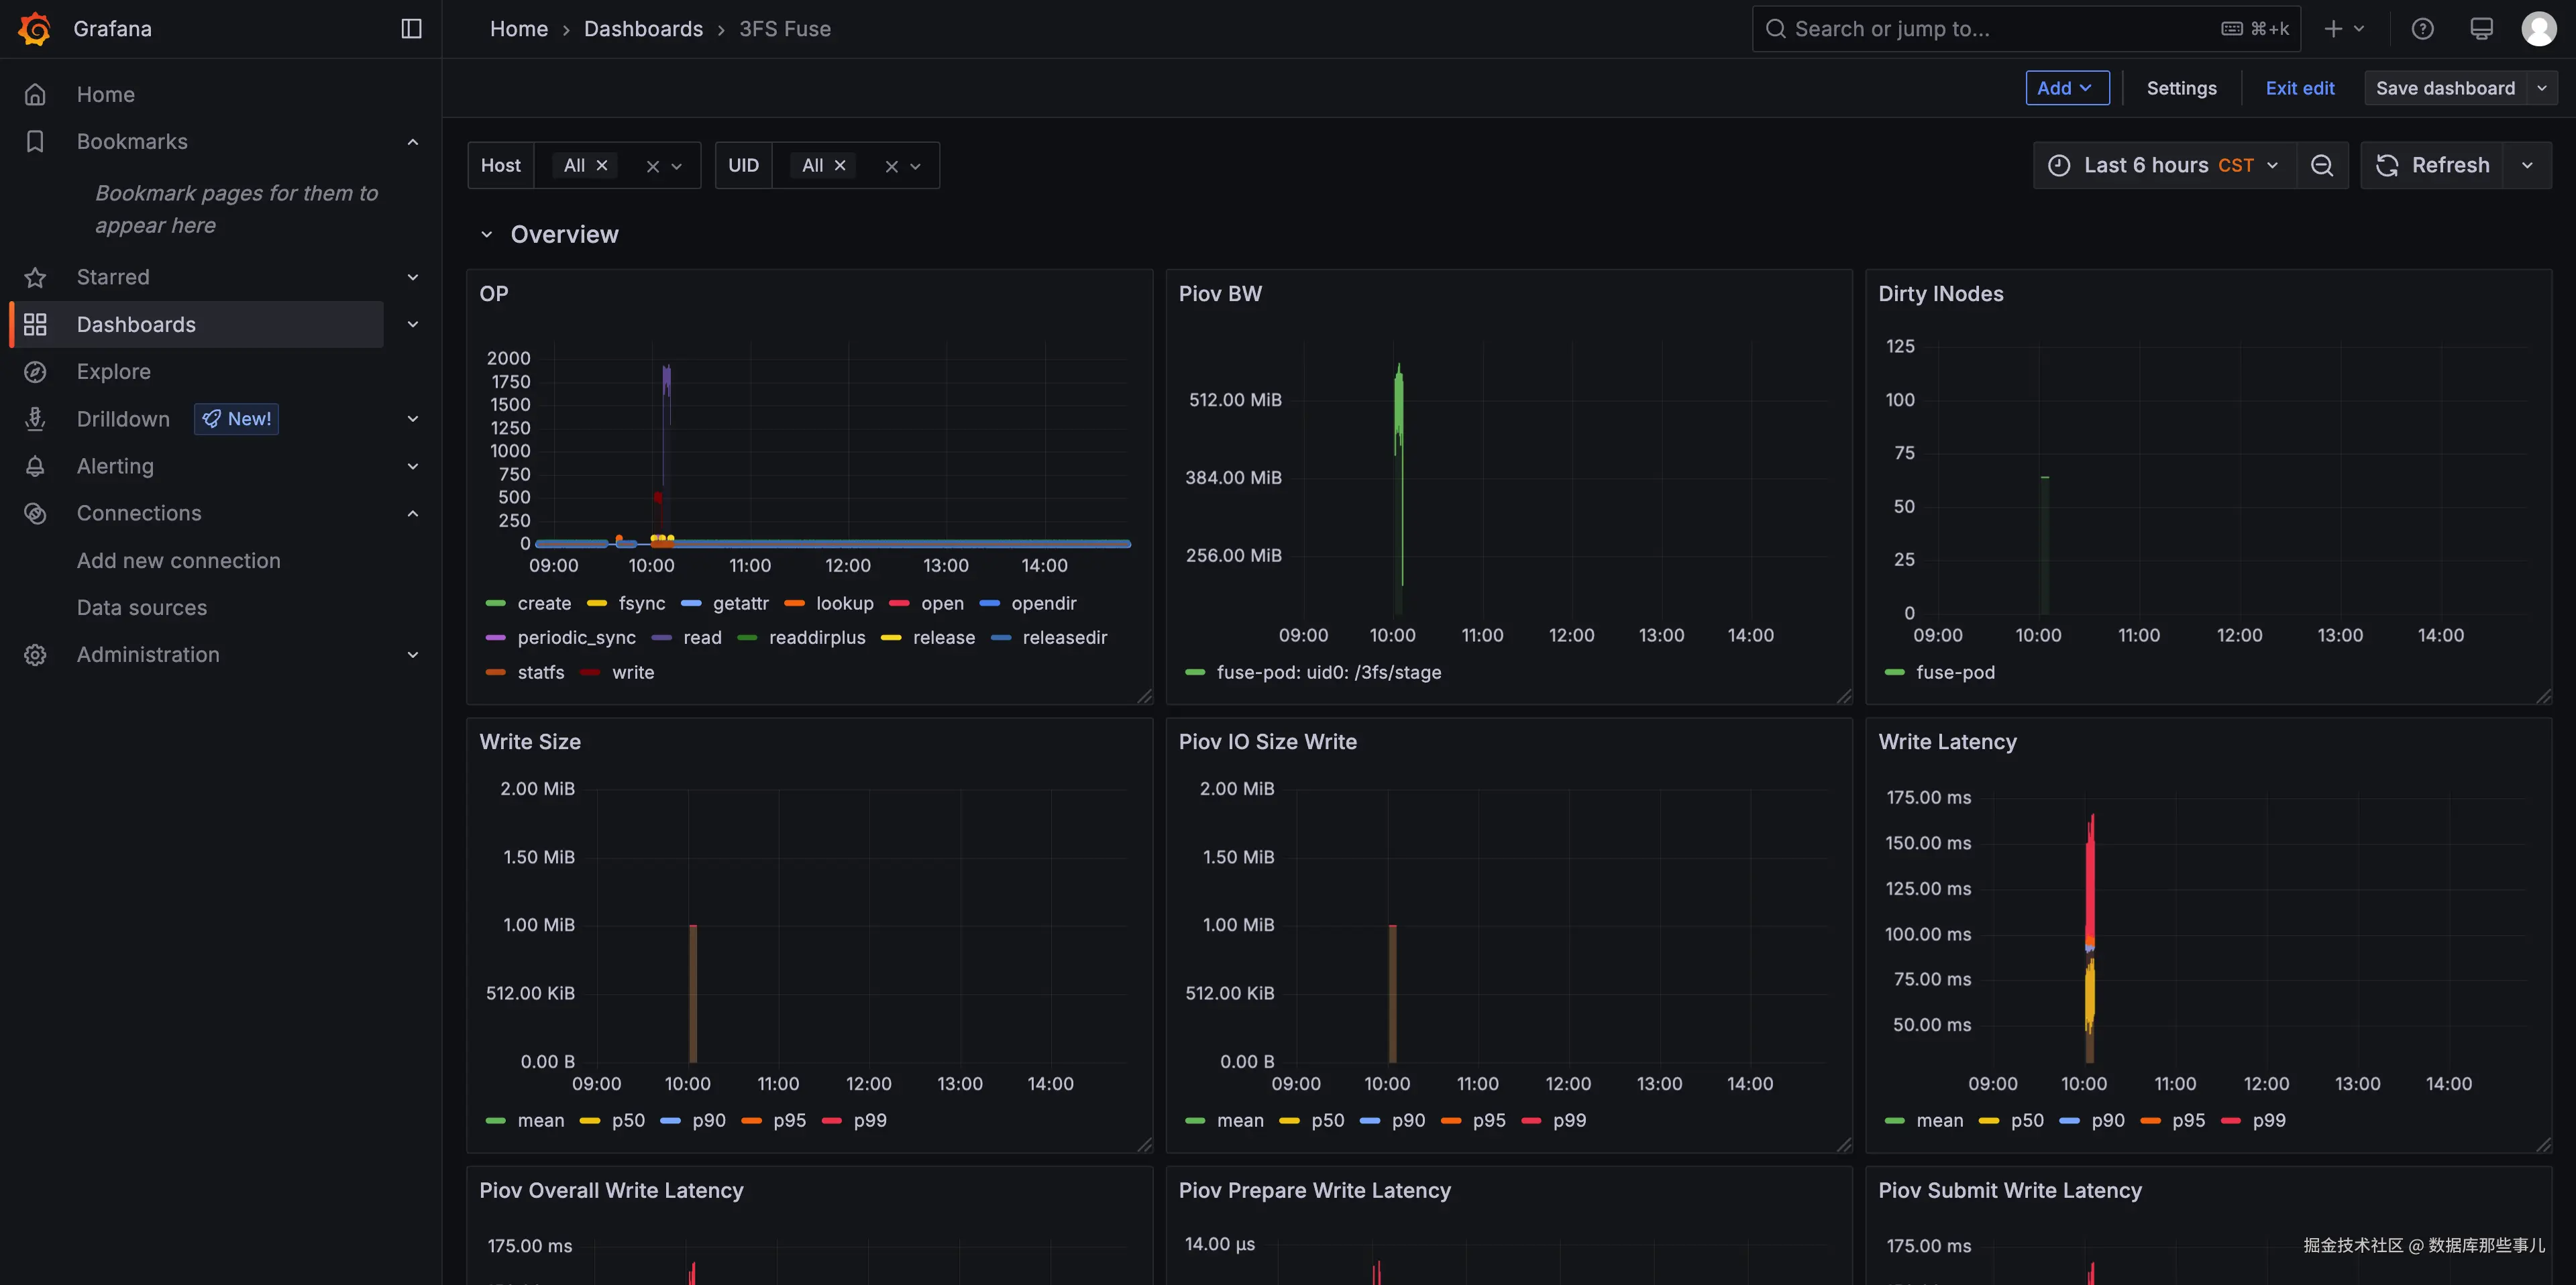This screenshot has width=2576, height=1285.
Task: Toggle the fsync series in OP legend
Action: tap(640, 603)
